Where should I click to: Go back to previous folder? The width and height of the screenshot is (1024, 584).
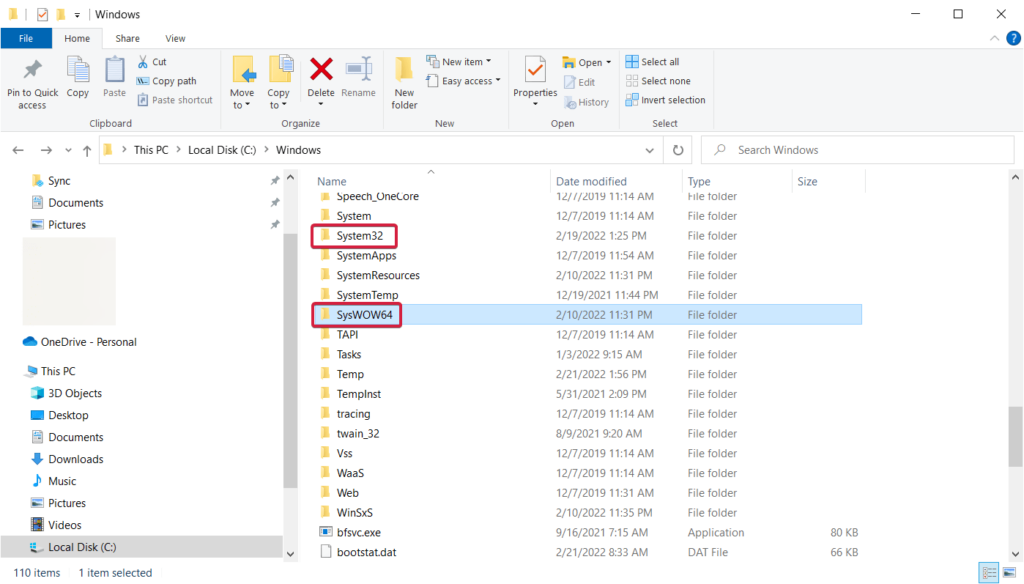pos(18,150)
